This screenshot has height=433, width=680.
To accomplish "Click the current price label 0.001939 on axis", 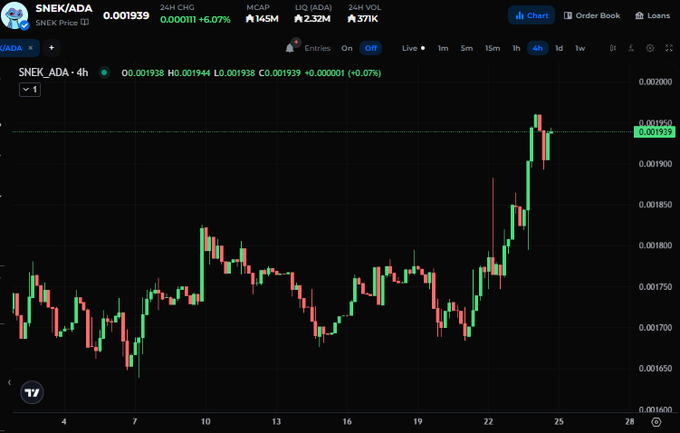I will 655,132.
